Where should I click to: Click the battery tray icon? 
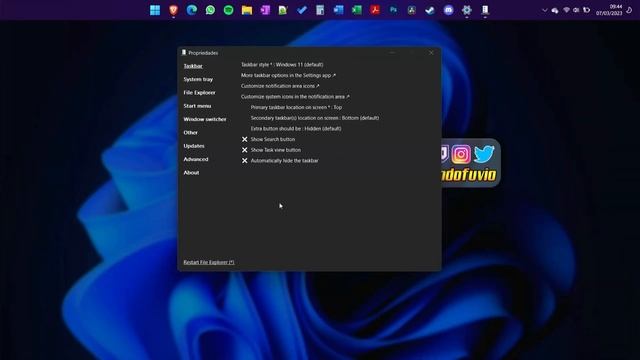[x=587, y=10]
